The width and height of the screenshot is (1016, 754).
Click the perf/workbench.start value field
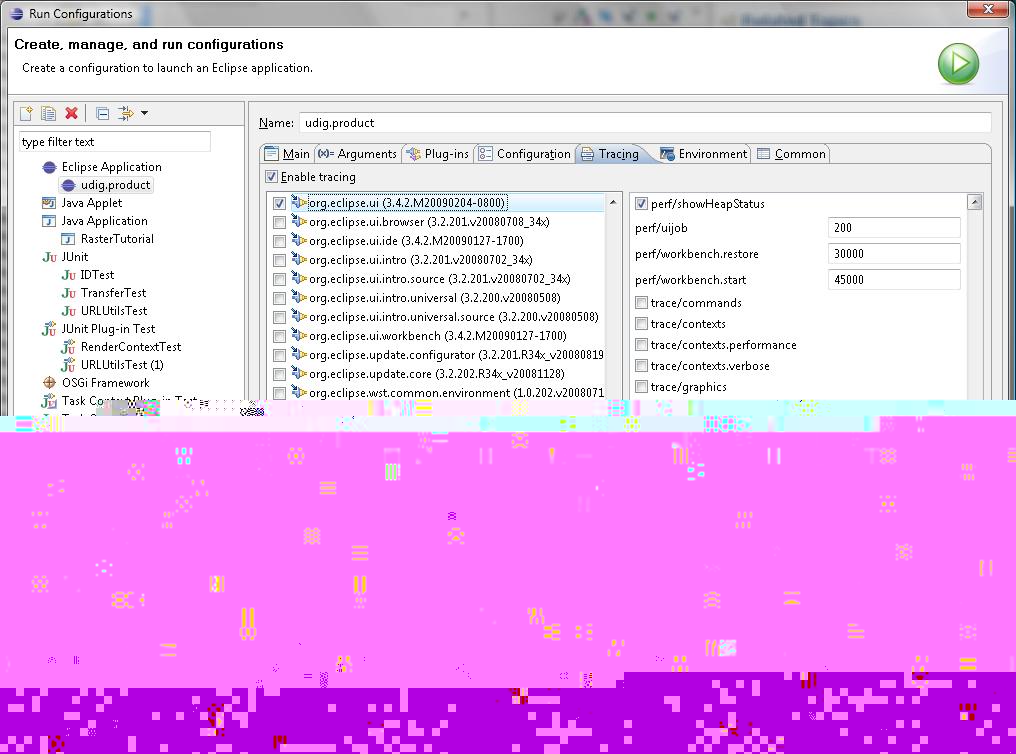click(x=894, y=280)
